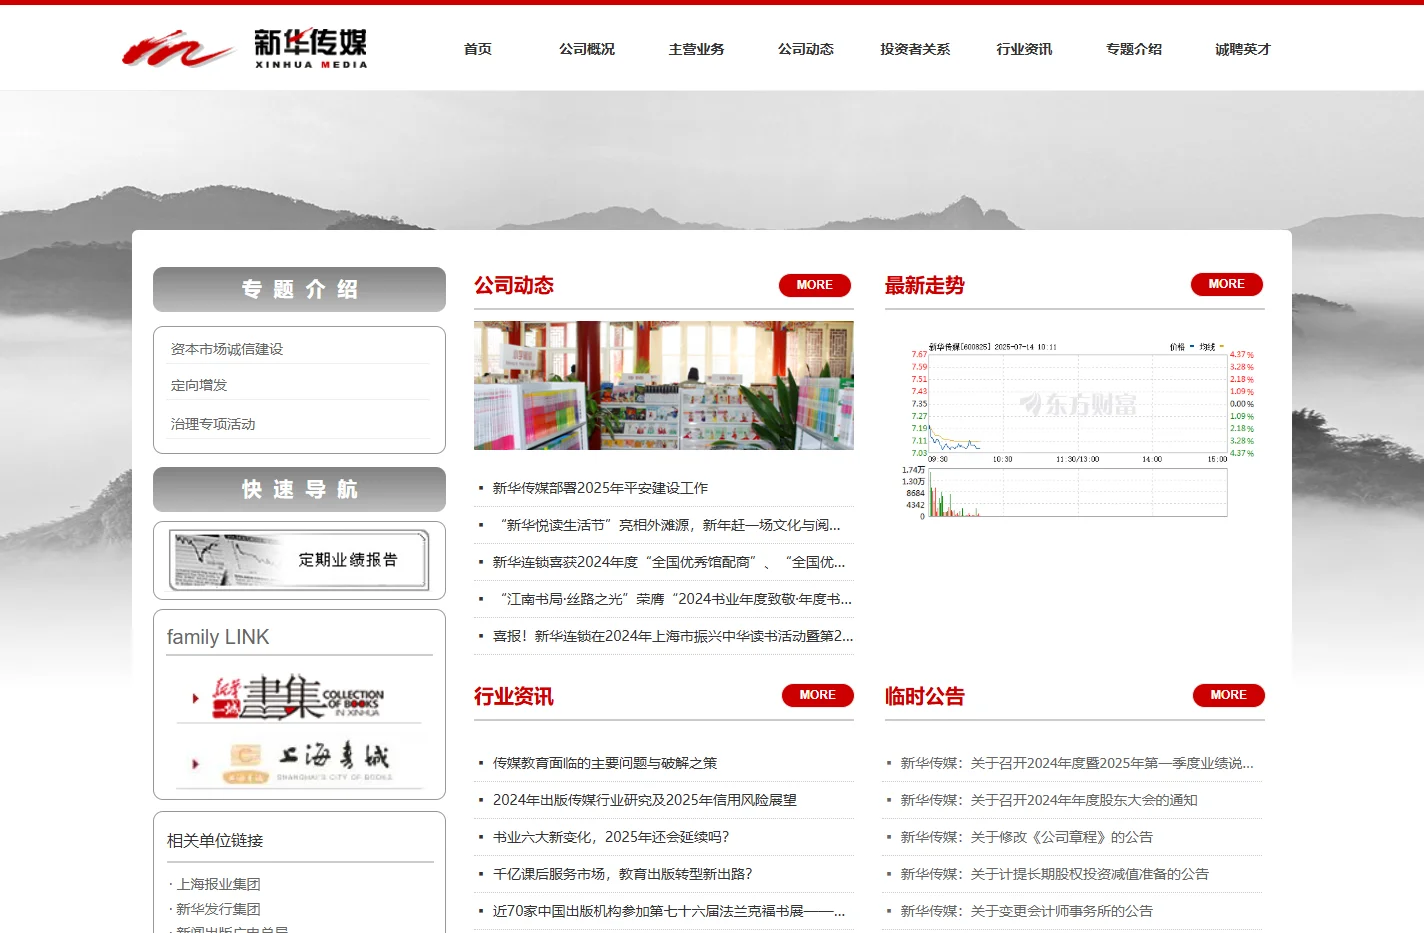Click MORE button beside 最新走势 heading
The height and width of the screenshot is (933, 1424).
tap(1227, 284)
